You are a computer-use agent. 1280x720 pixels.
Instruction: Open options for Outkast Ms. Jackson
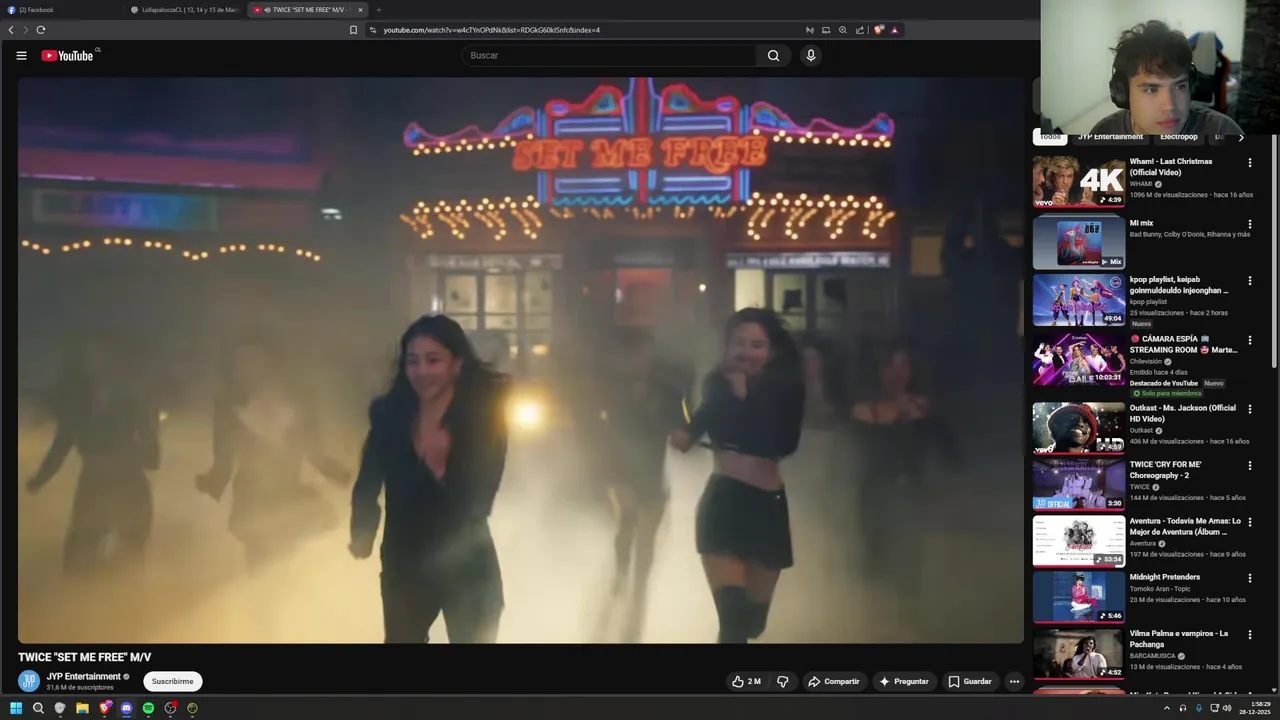pyautogui.click(x=1249, y=410)
